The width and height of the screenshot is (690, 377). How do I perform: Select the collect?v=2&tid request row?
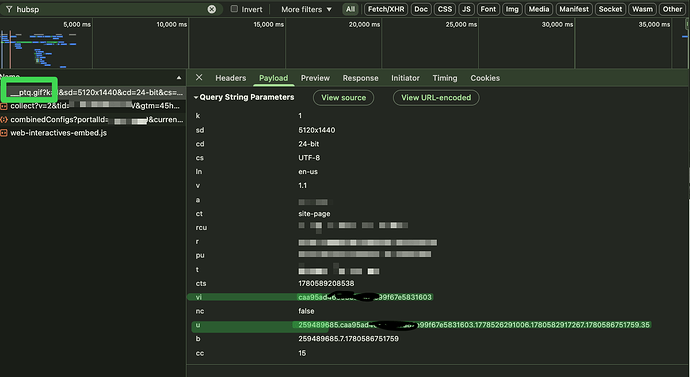(x=92, y=106)
